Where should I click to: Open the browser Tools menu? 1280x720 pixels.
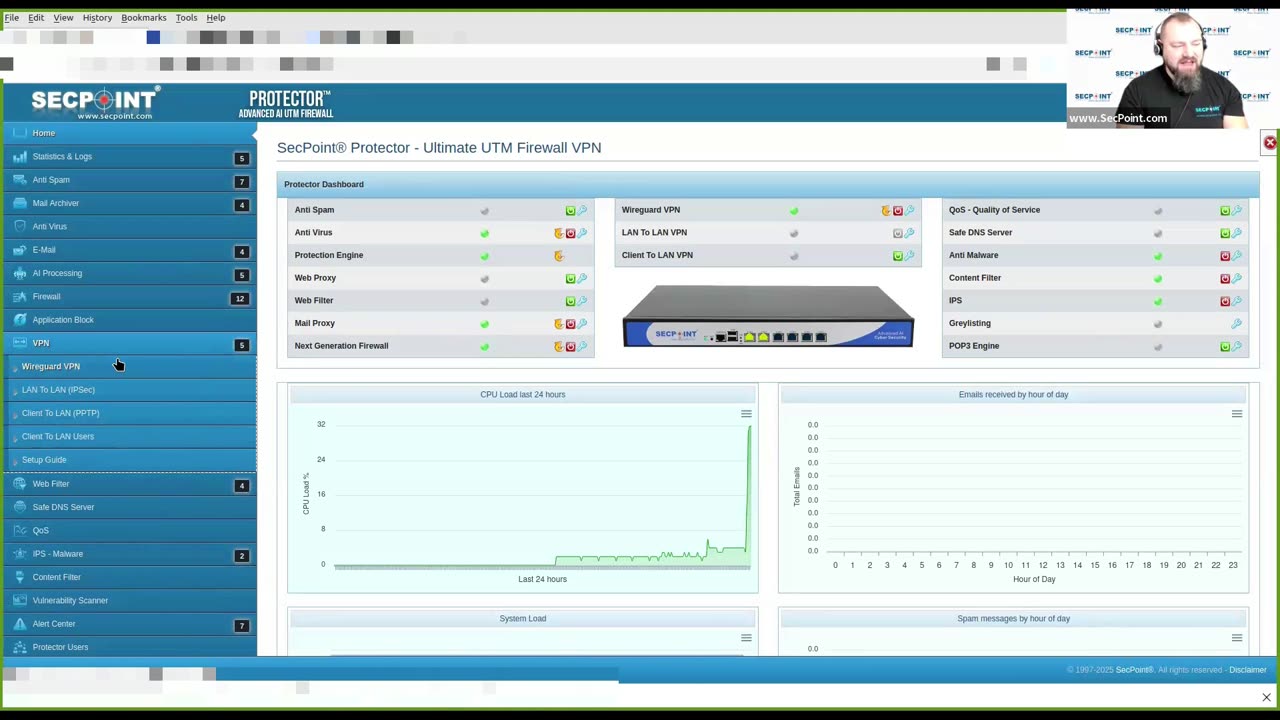point(186,17)
